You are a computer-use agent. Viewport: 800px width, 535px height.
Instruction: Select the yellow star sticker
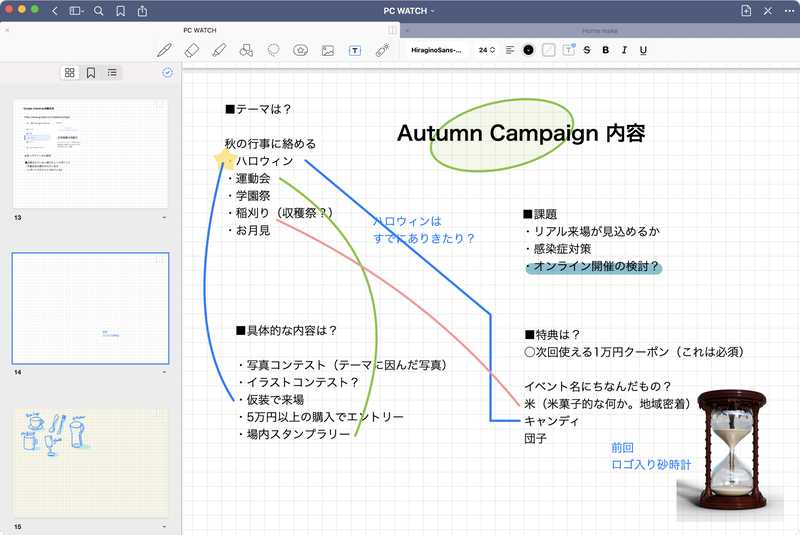coord(224,160)
